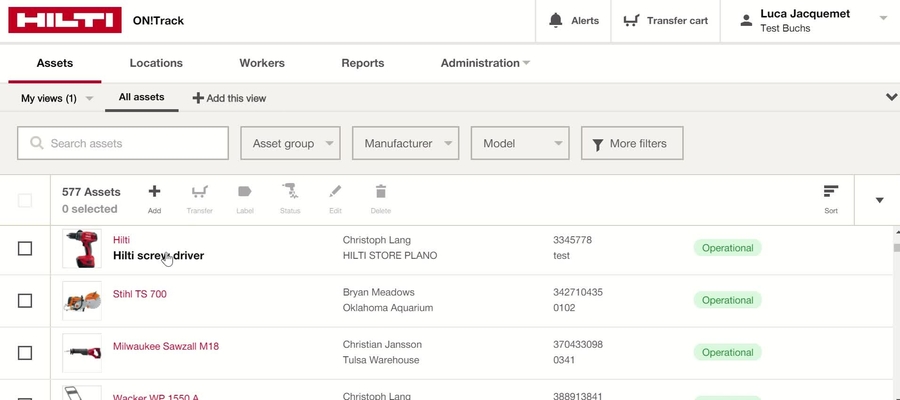This screenshot has width=900, height=400.
Task: Expand the Luca Jacquemet account dropdown arrow
Action: [x=883, y=18]
